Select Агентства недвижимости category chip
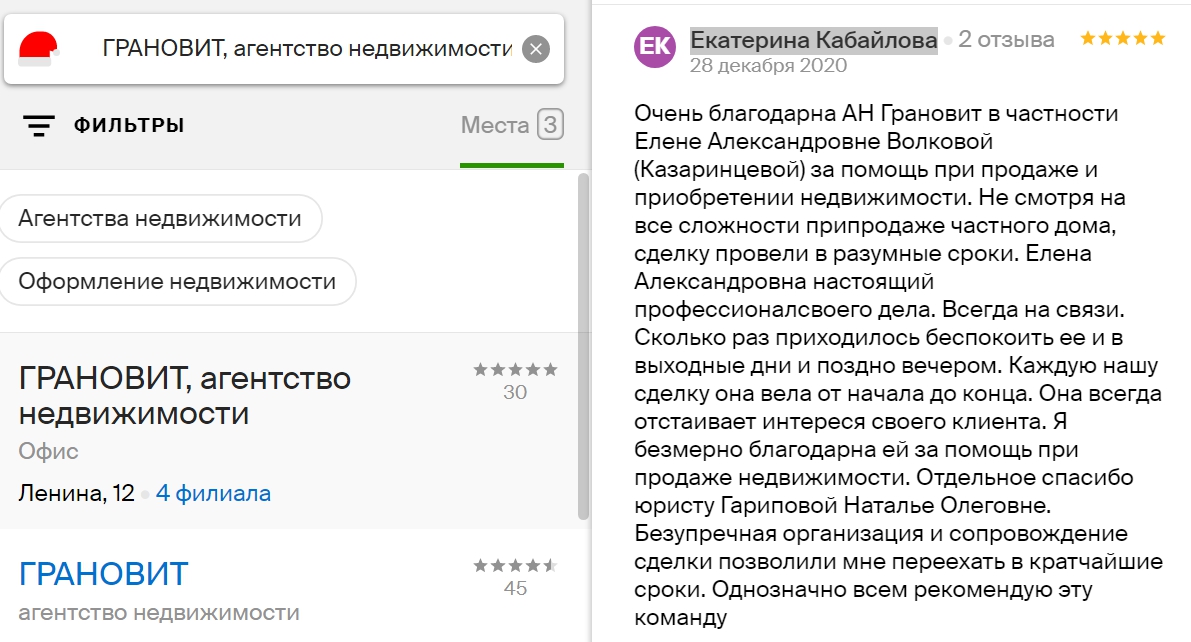 160,219
